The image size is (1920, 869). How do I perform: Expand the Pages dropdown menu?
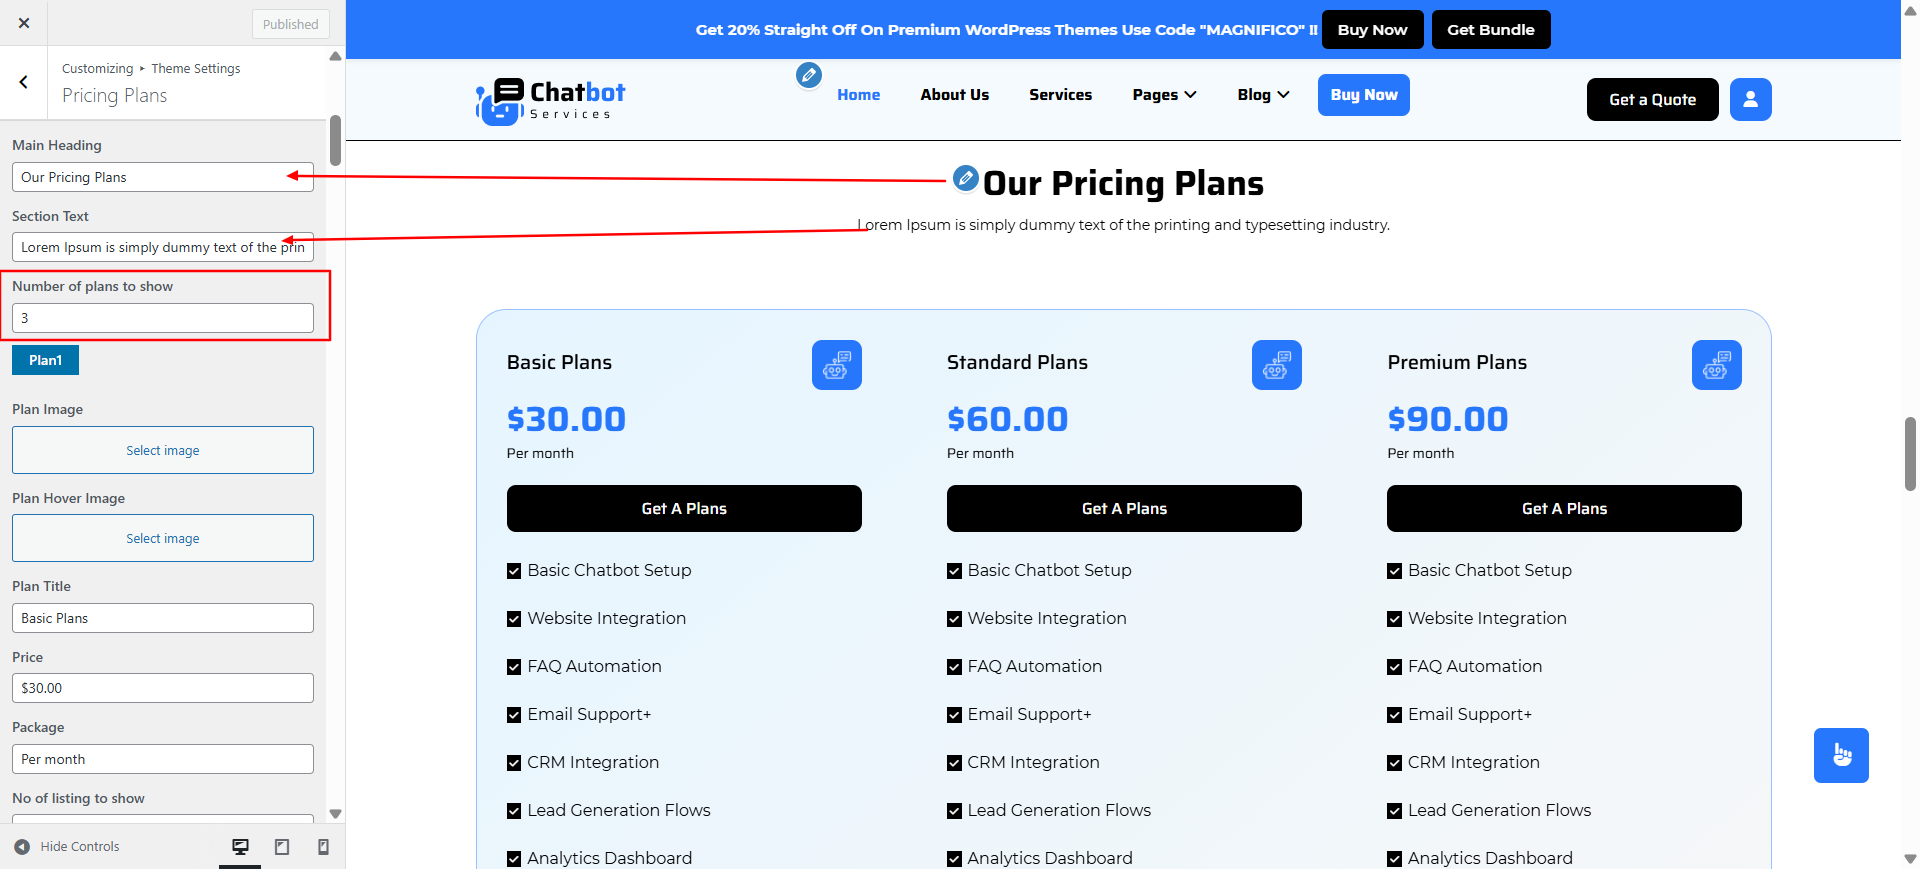click(1164, 95)
